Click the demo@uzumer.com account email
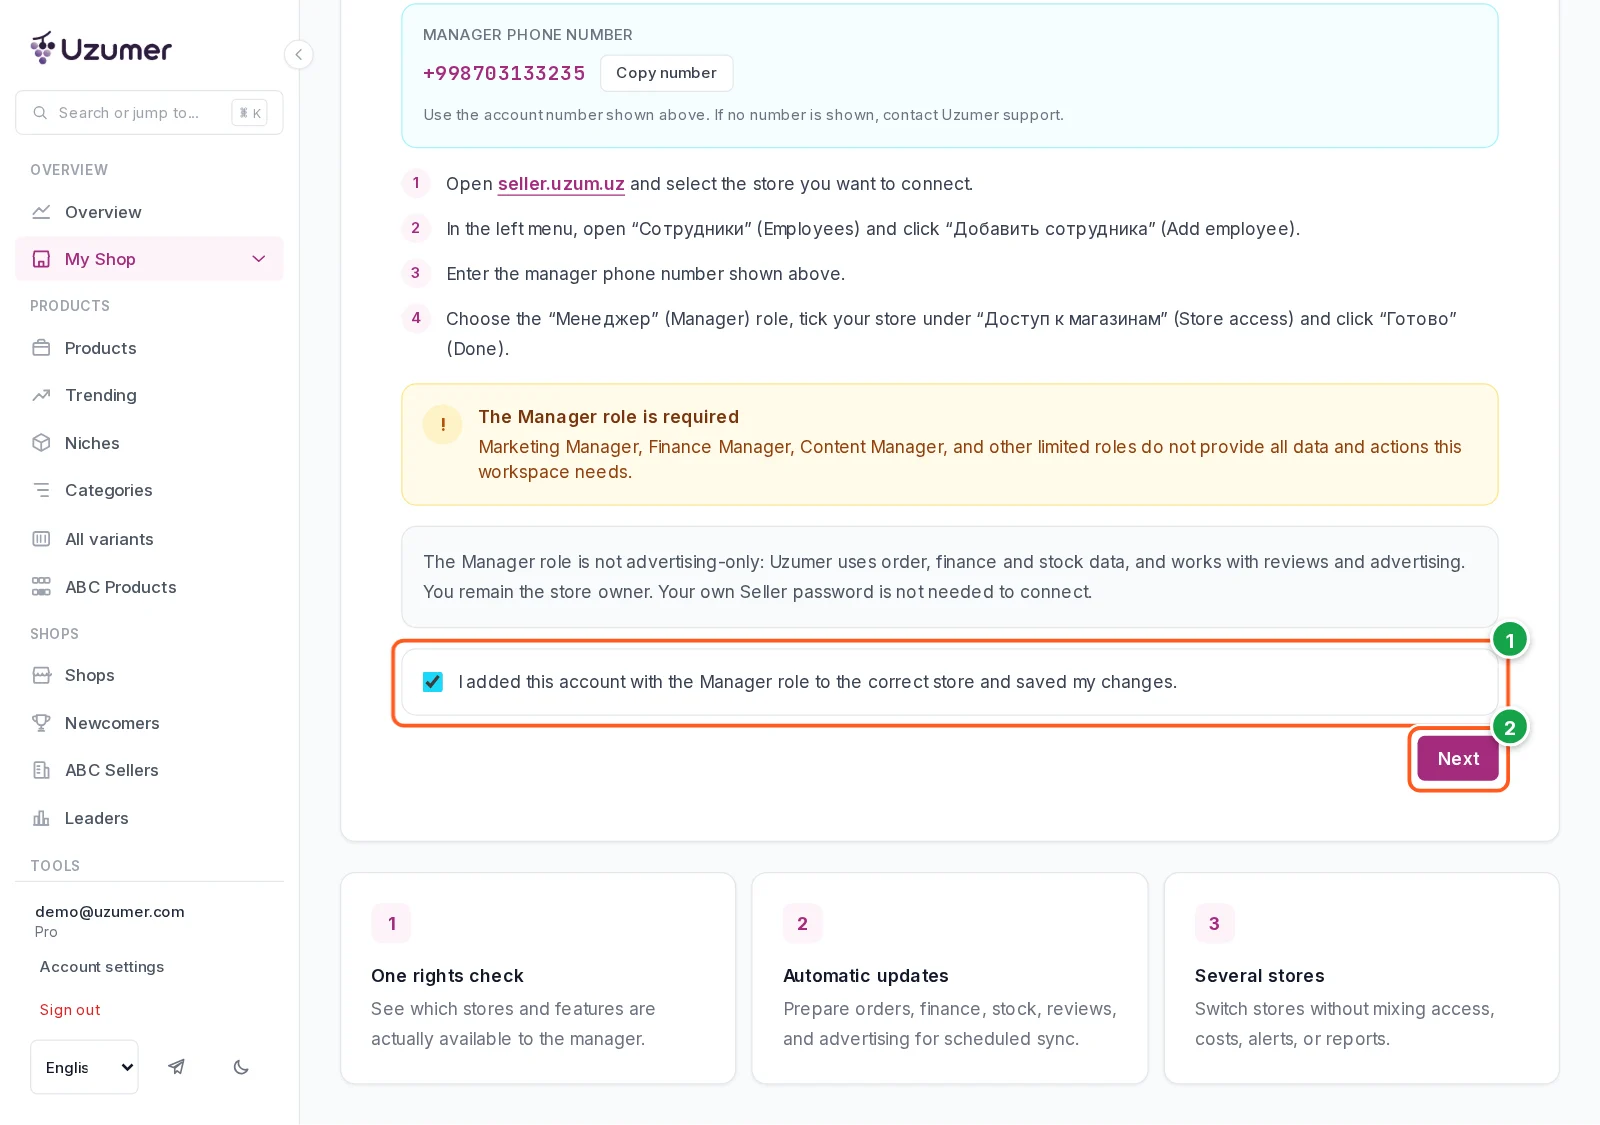 tap(110, 912)
